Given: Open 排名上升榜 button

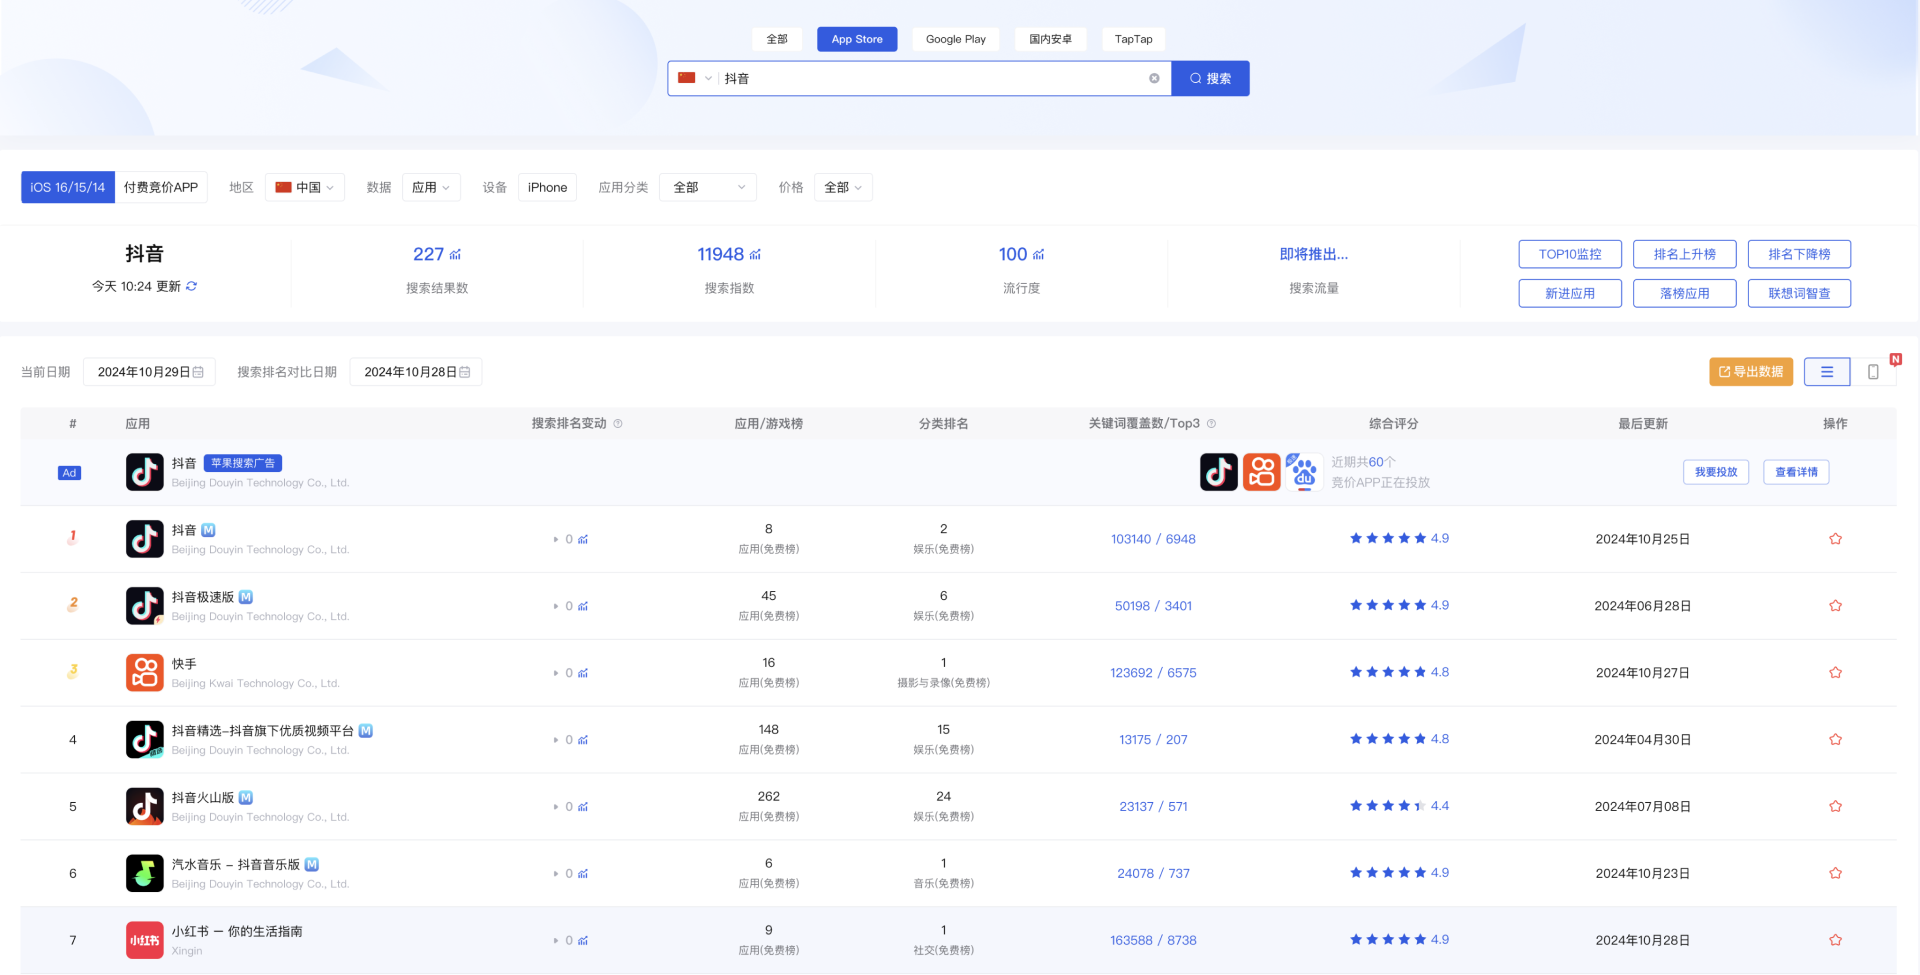Looking at the screenshot, I should [x=1685, y=254].
